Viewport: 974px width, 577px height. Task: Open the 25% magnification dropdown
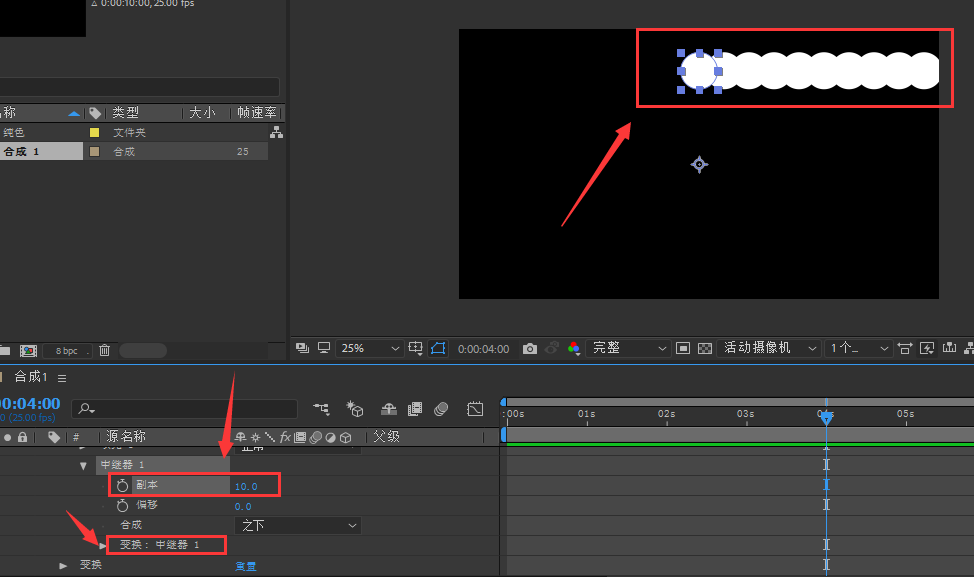(x=369, y=348)
